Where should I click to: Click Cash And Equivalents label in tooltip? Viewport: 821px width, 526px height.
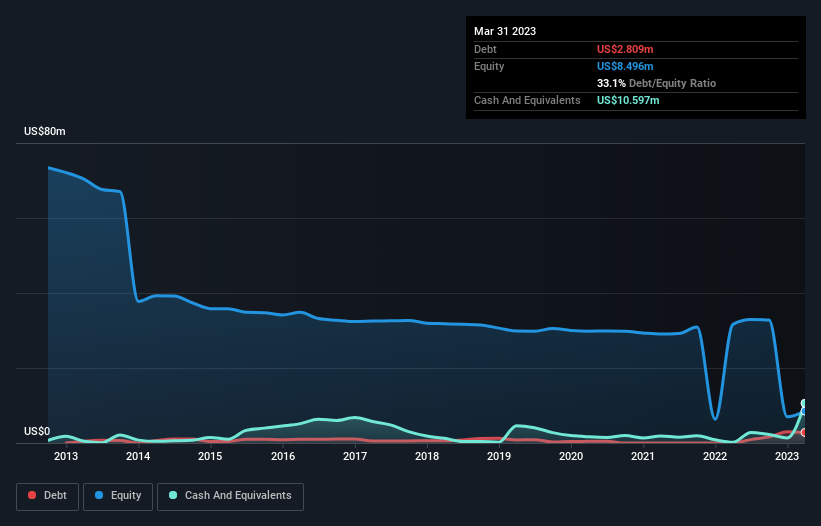[527, 100]
